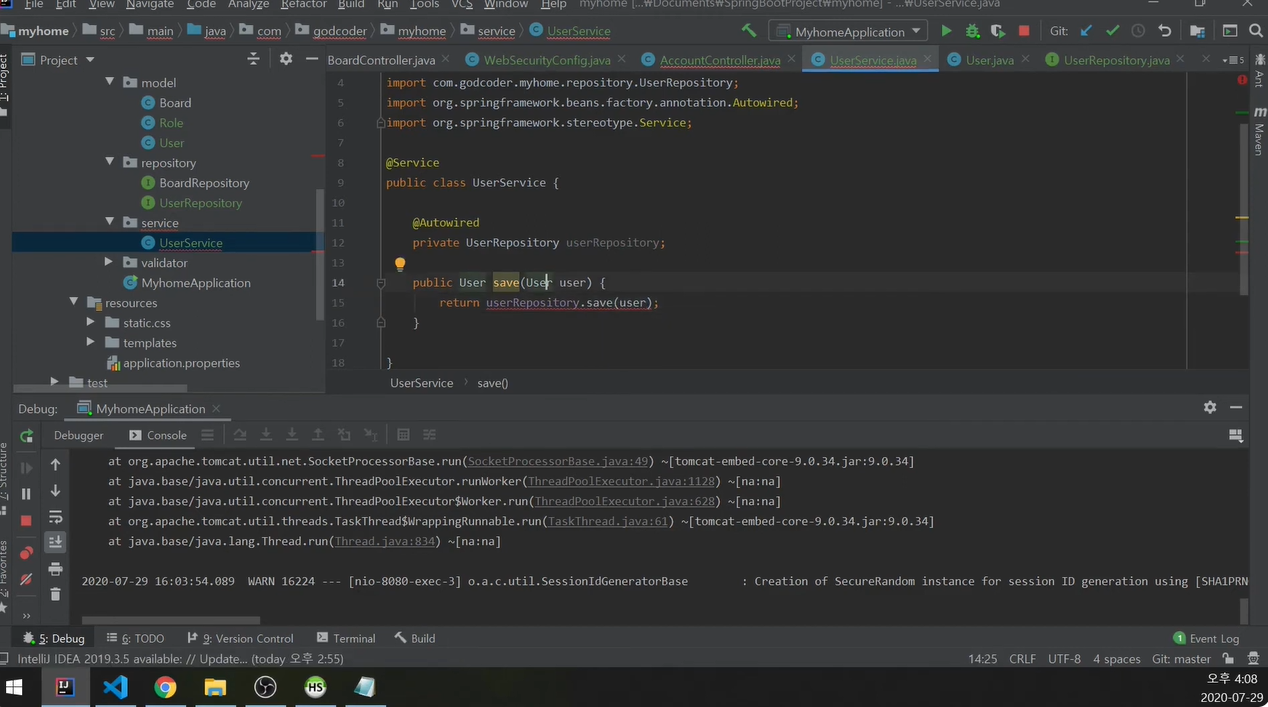Screen dimensions: 1268x707
Task: Expand the test folder
Action: (x=55, y=382)
